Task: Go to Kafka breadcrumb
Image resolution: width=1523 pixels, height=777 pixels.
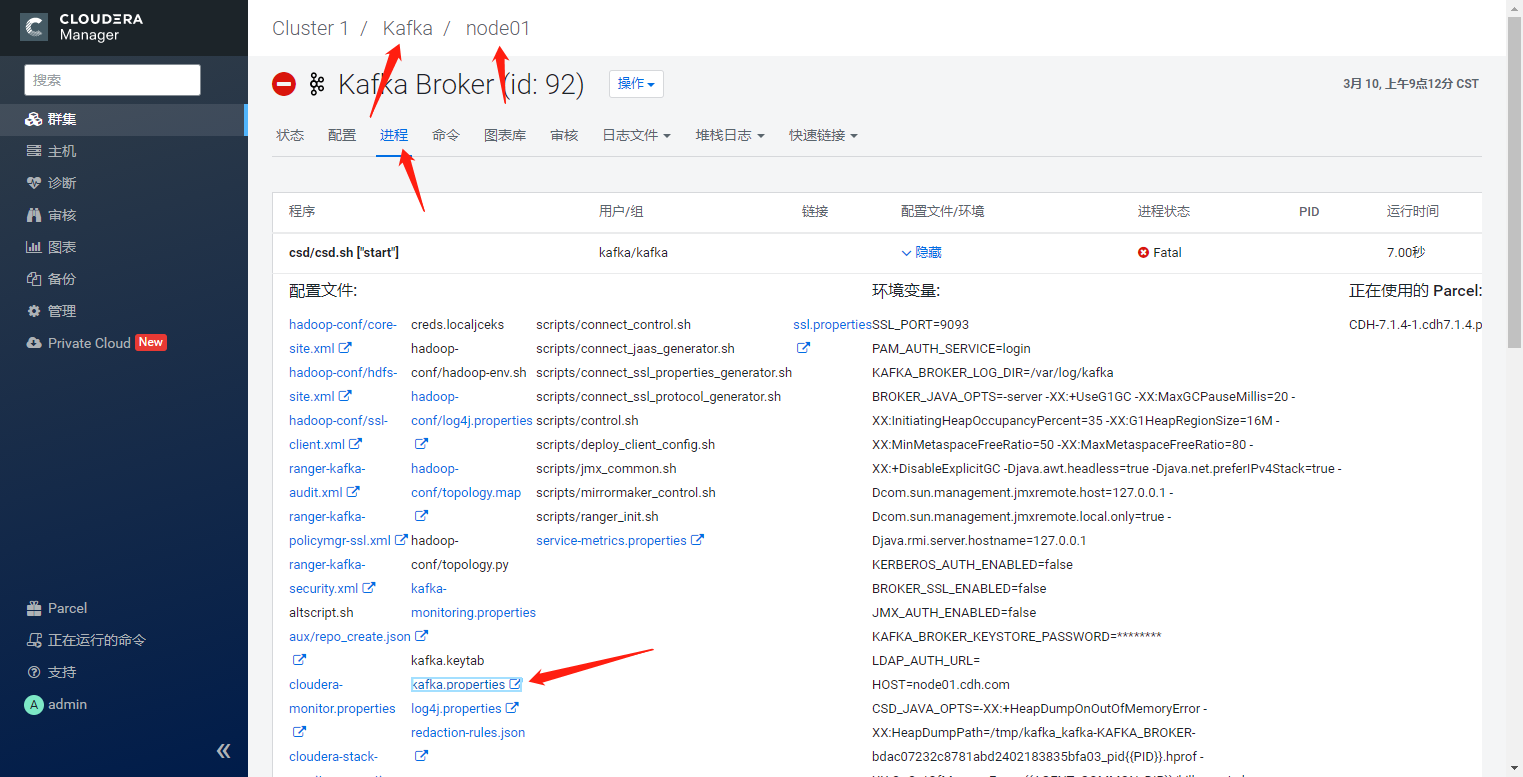Action: pyautogui.click(x=408, y=28)
